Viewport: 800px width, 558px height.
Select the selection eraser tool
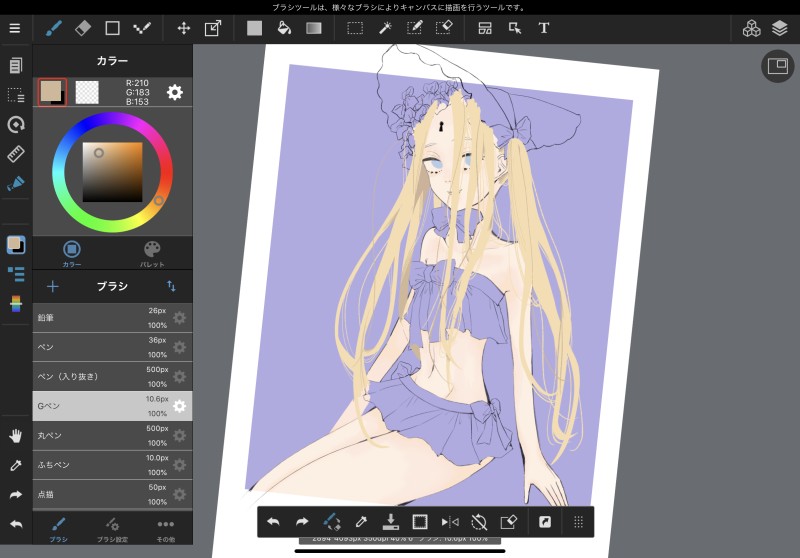pos(444,28)
